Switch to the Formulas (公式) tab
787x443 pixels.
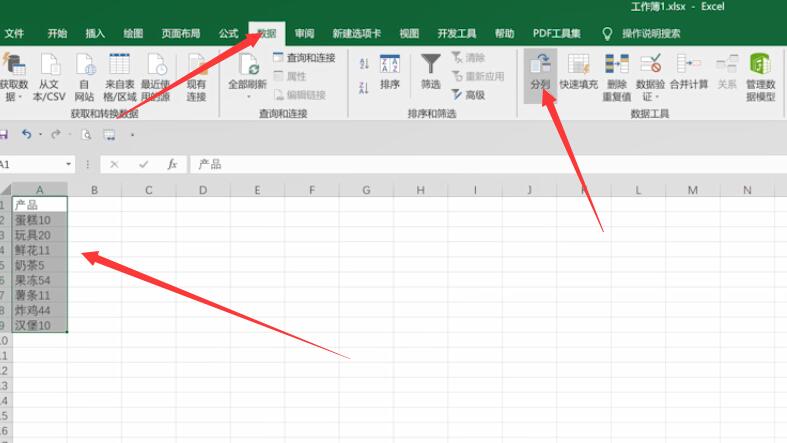(x=228, y=34)
